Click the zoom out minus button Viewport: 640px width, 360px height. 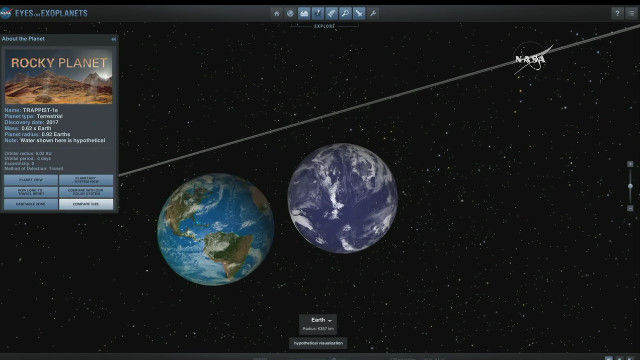[630, 208]
